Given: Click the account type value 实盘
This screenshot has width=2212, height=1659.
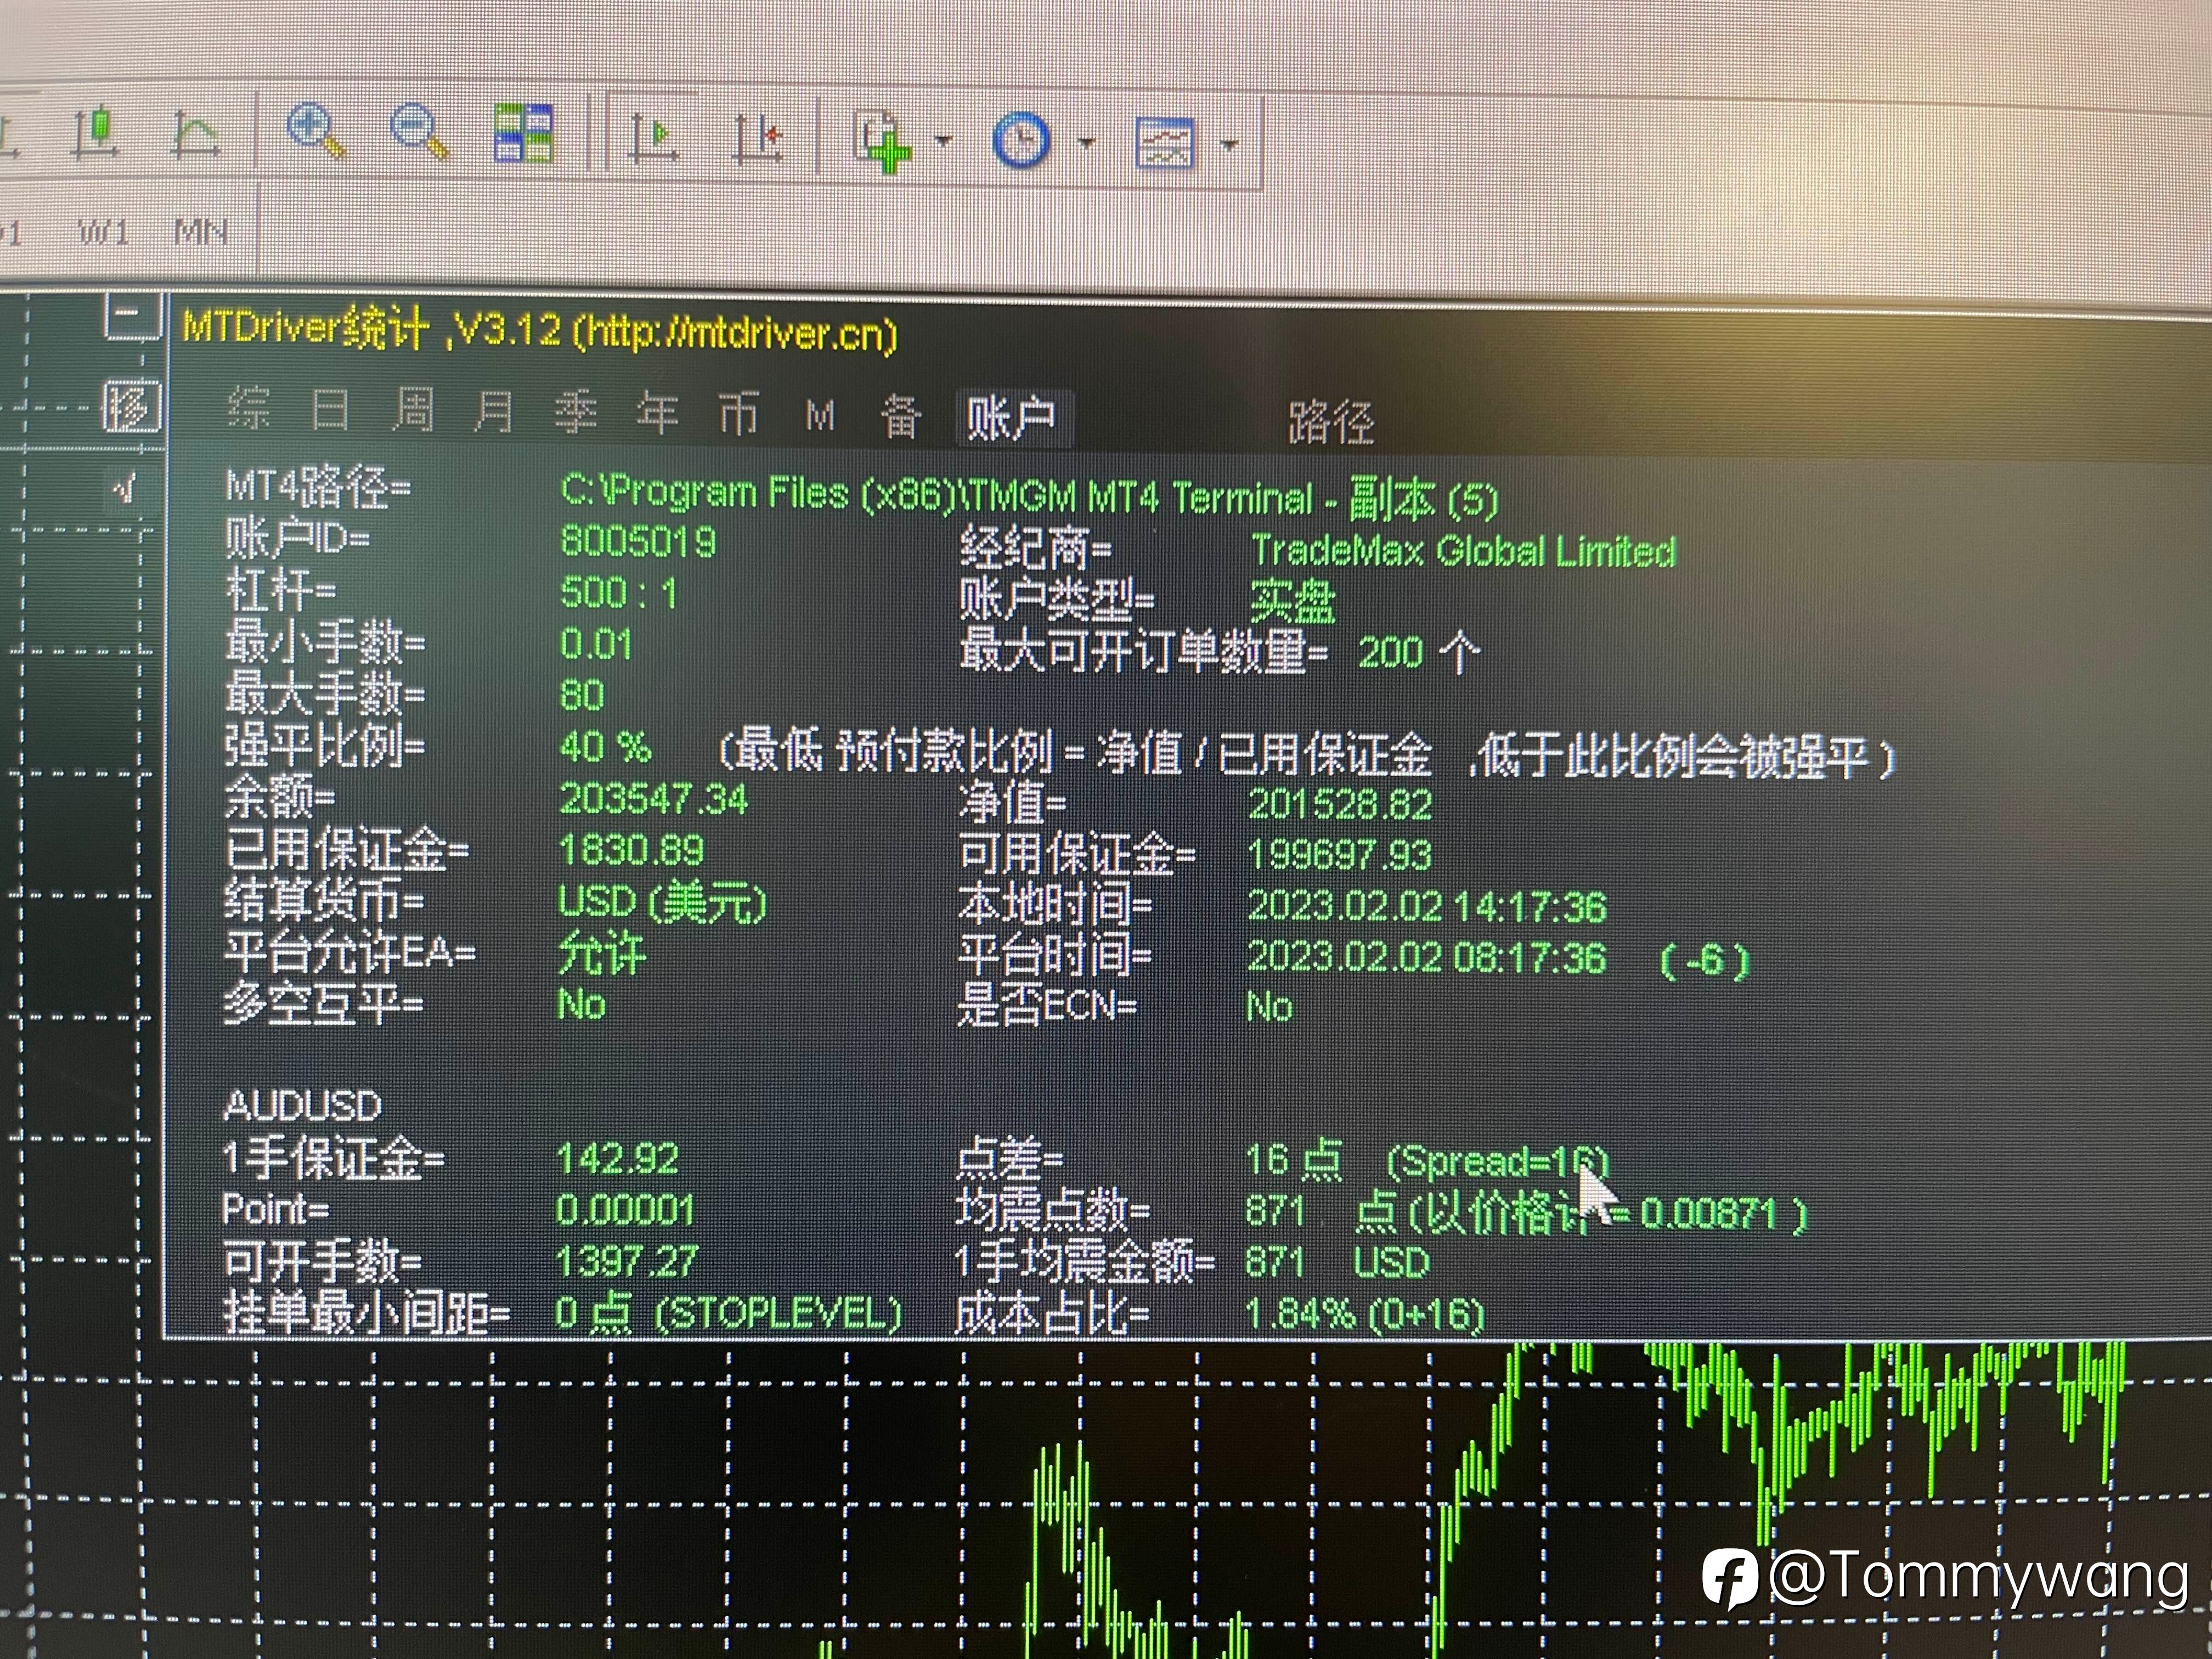Looking at the screenshot, I should [x=1292, y=602].
